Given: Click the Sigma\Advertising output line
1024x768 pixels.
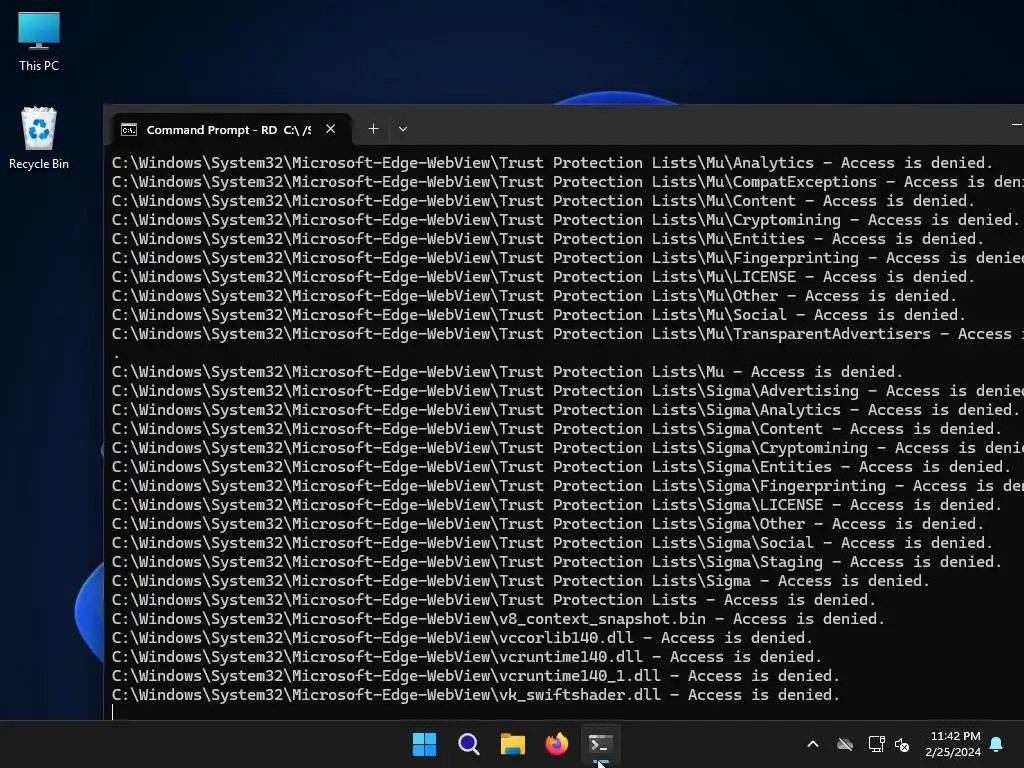Looking at the screenshot, I should tap(568, 391).
